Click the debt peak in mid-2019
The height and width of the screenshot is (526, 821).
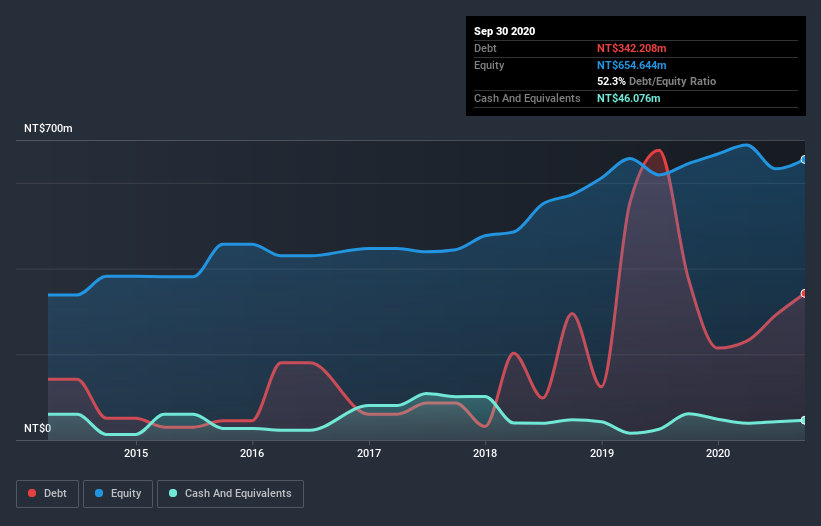pyautogui.click(x=658, y=151)
